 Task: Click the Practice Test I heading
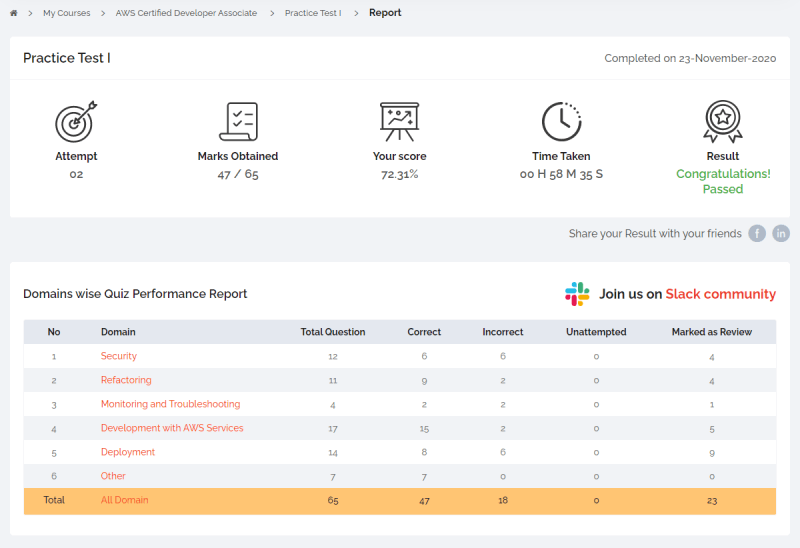pos(67,58)
